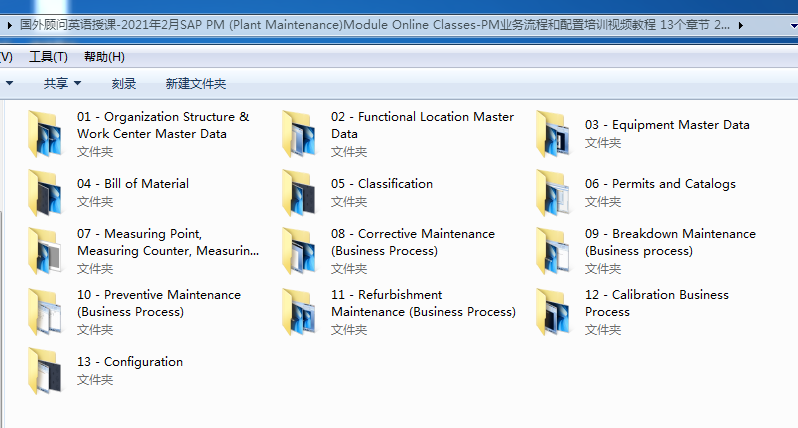Select the '12 - Calibration Business Process' name
798x428 pixels.
pyautogui.click(x=657, y=303)
